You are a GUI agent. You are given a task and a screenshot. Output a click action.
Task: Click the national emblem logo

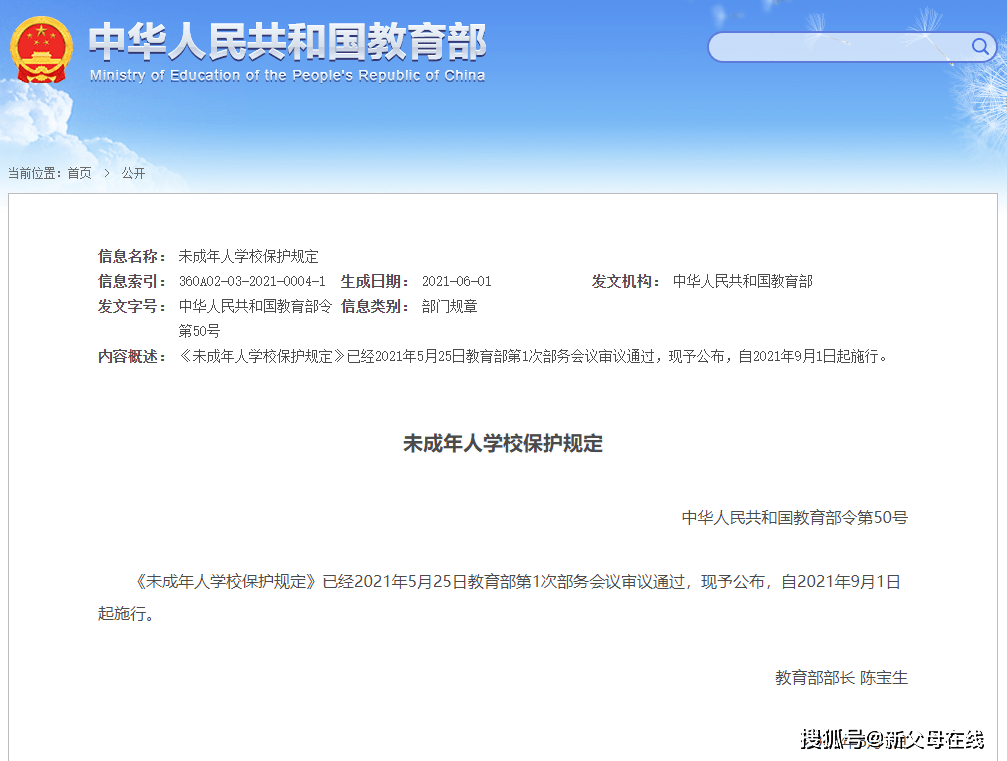click(41, 49)
